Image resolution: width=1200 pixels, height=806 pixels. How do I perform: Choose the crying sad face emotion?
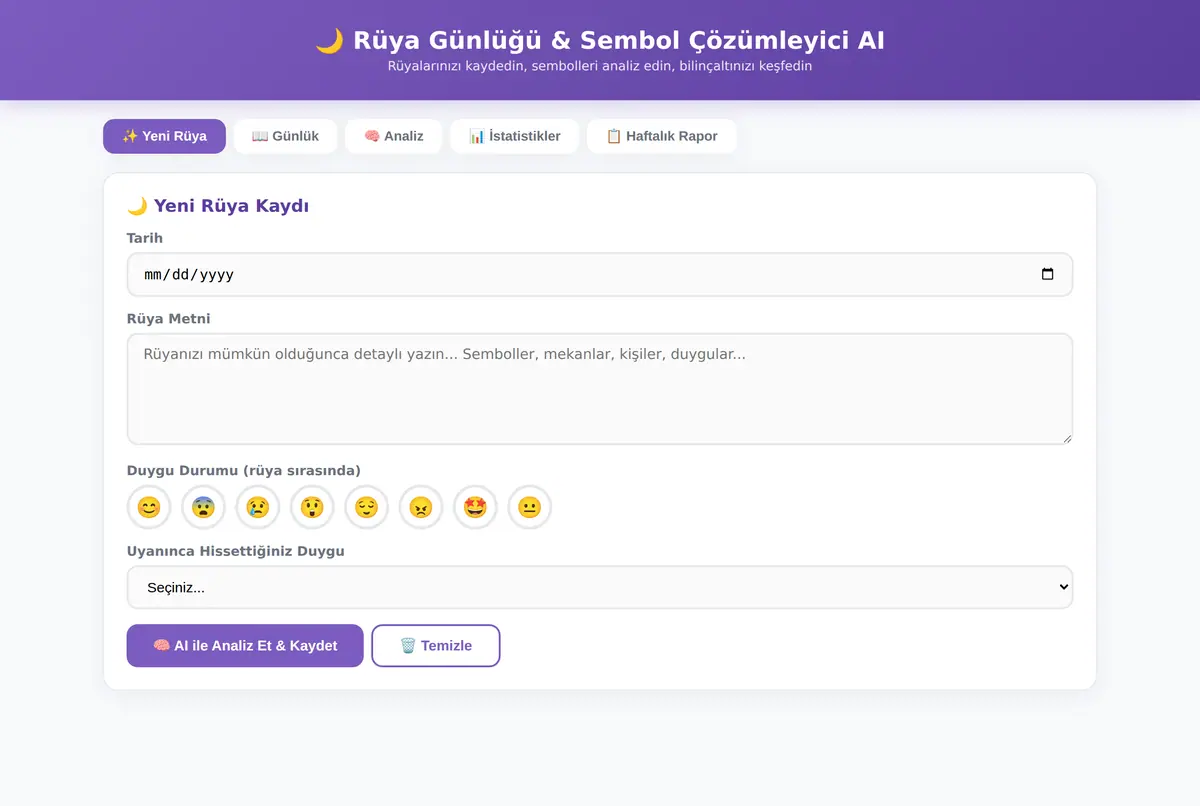(x=258, y=507)
